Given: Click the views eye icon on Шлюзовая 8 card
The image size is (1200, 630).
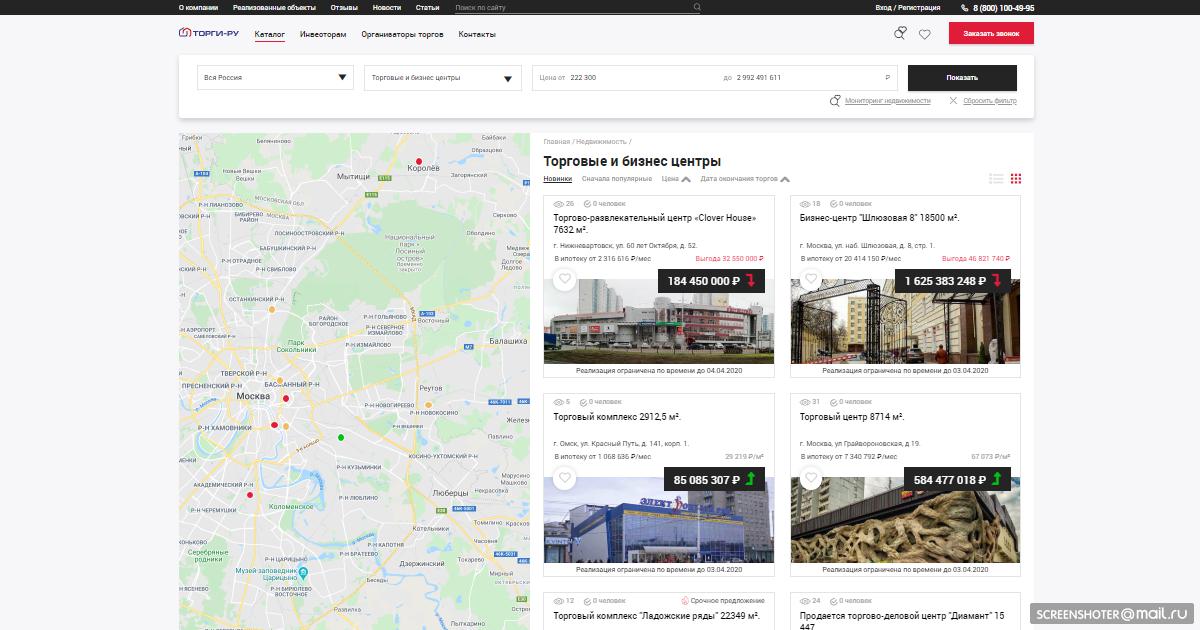Looking at the screenshot, I should pyautogui.click(x=806, y=204).
